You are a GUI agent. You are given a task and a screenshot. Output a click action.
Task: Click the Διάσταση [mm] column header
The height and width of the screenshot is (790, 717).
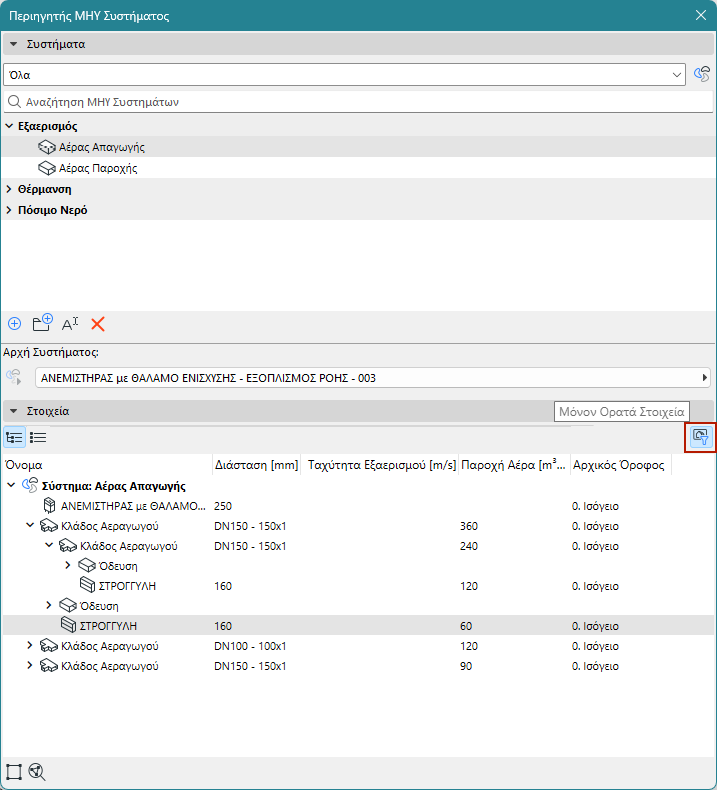click(256, 465)
